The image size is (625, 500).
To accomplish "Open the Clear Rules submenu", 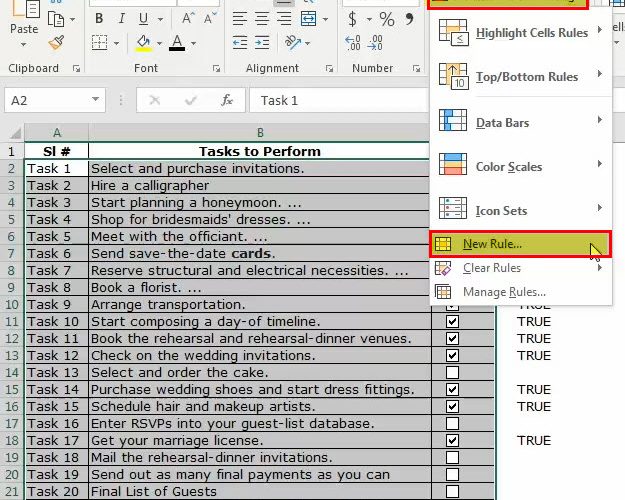I will (521, 268).
